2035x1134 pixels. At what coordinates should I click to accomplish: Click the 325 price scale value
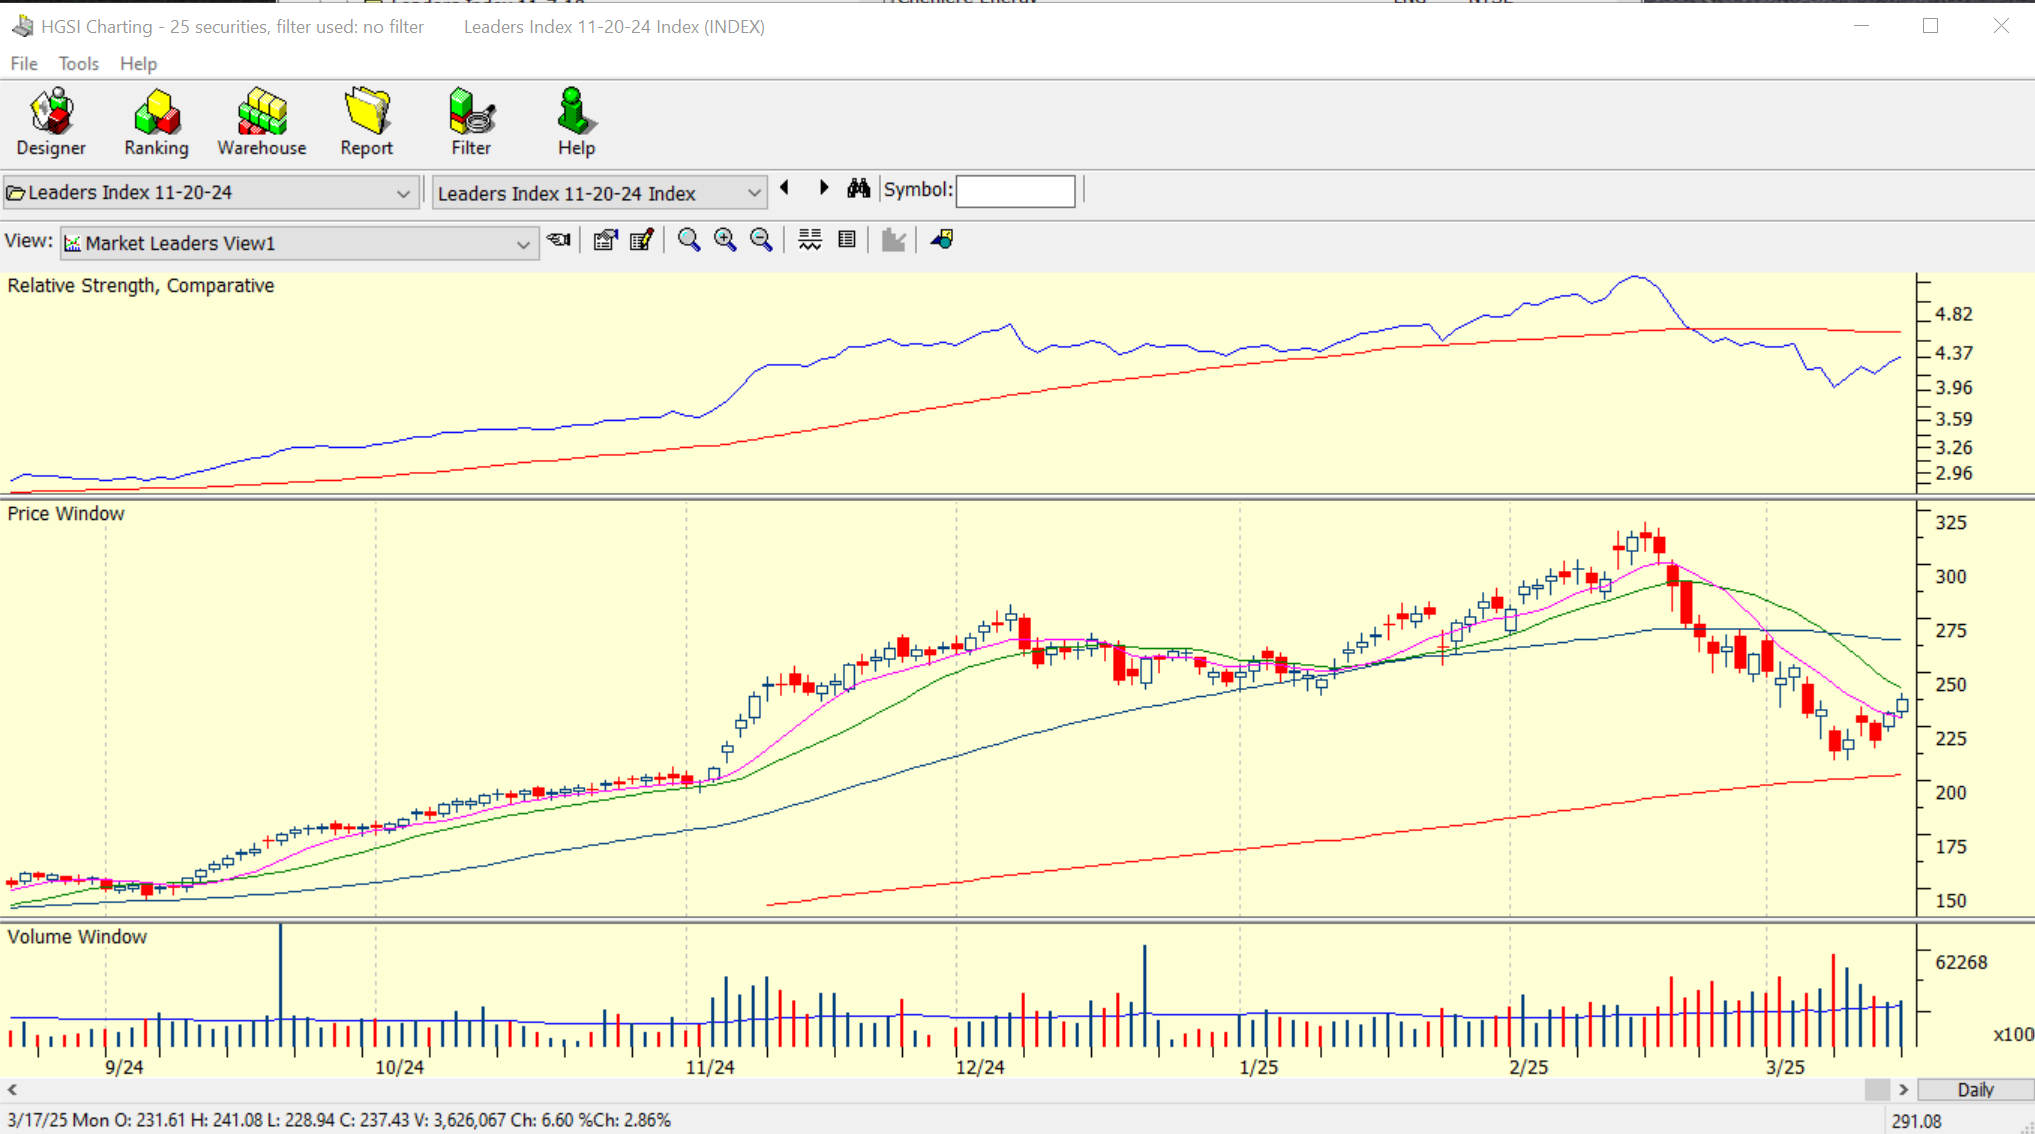pyautogui.click(x=1951, y=522)
